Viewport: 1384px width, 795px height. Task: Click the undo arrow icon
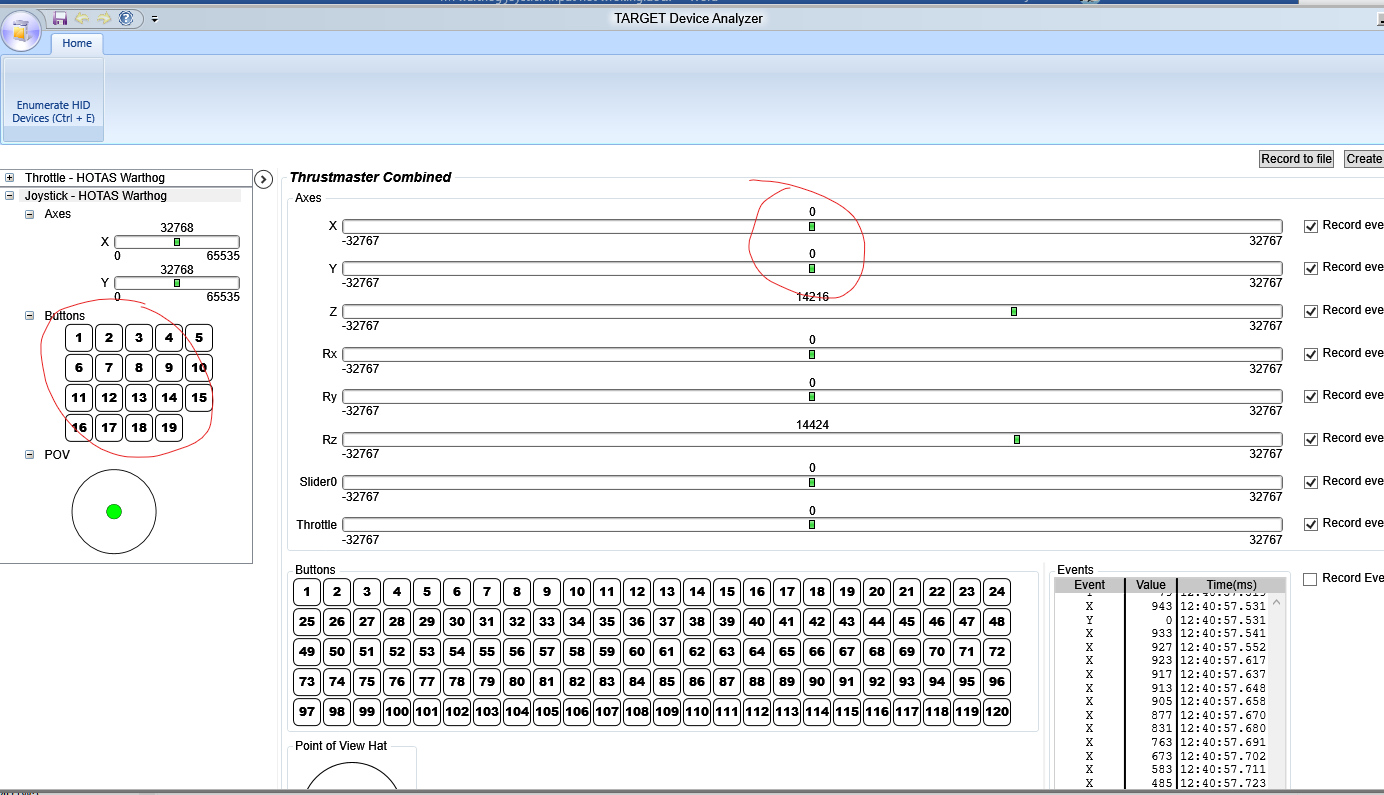(82, 18)
